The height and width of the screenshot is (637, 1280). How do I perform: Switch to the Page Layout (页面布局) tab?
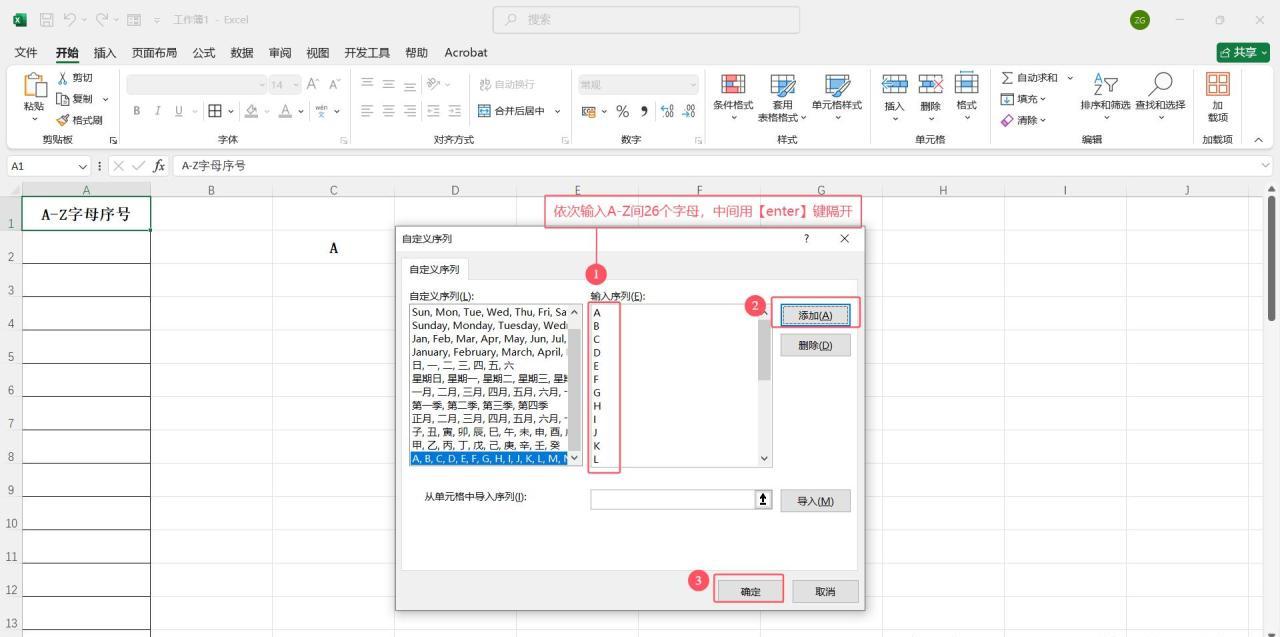coord(154,53)
